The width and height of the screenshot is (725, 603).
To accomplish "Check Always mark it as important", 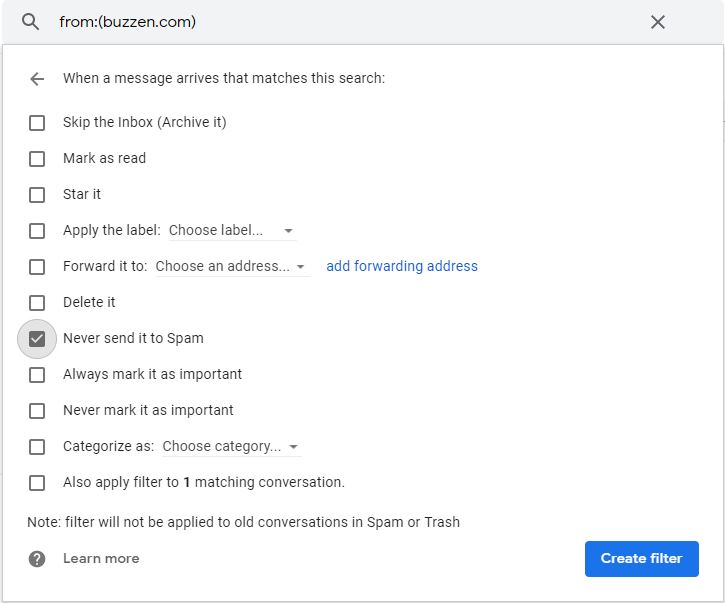I will click(37, 375).
